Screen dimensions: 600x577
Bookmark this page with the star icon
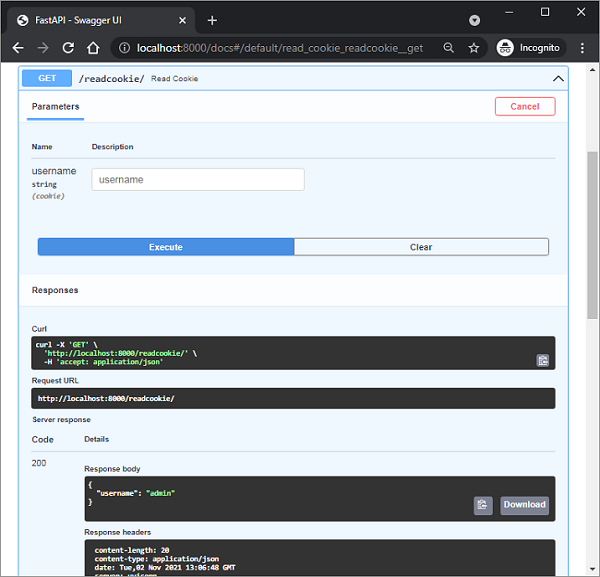[x=474, y=47]
